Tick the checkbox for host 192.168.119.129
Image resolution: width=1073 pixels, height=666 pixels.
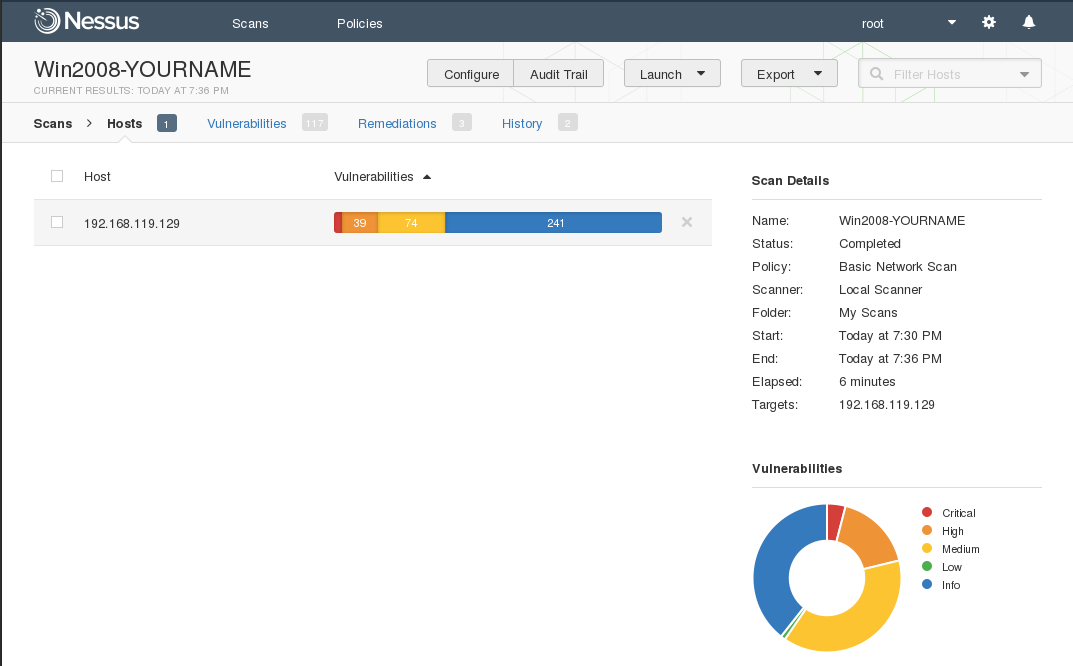click(57, 222)
